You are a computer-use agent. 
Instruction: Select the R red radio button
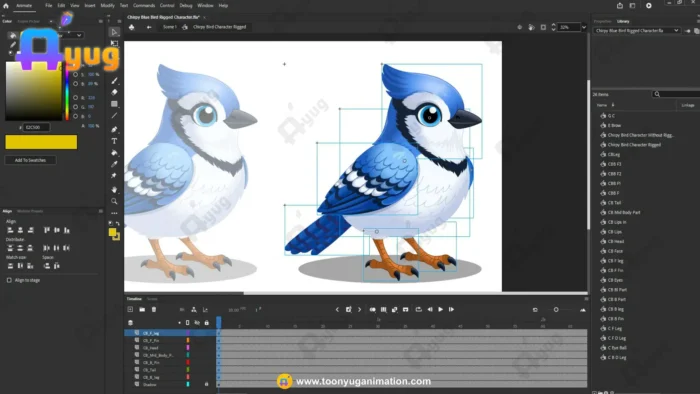click(x=75, y=97)
